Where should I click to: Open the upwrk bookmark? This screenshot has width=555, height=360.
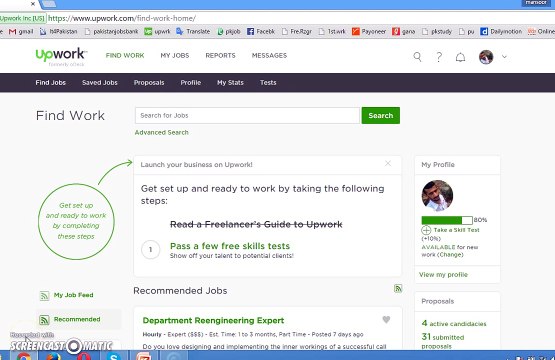pos(158,32)
